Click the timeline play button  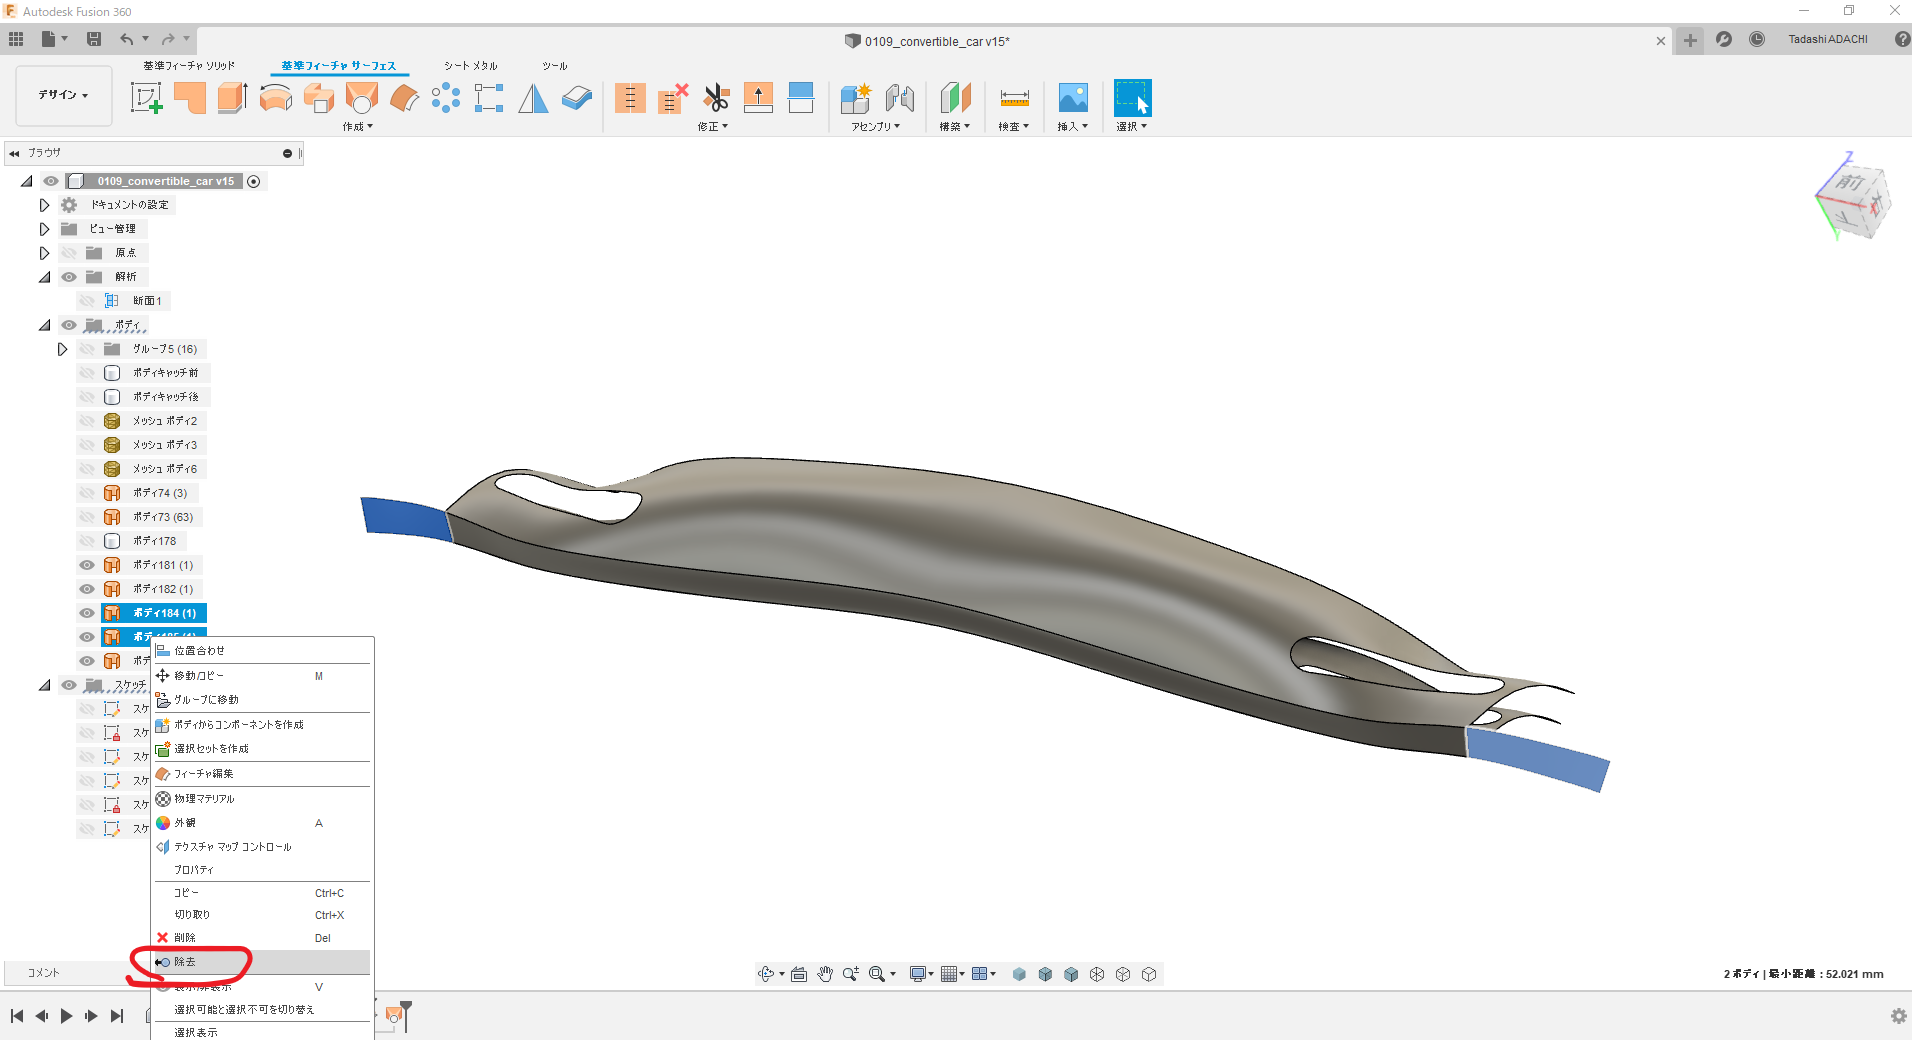[66, 1016]
